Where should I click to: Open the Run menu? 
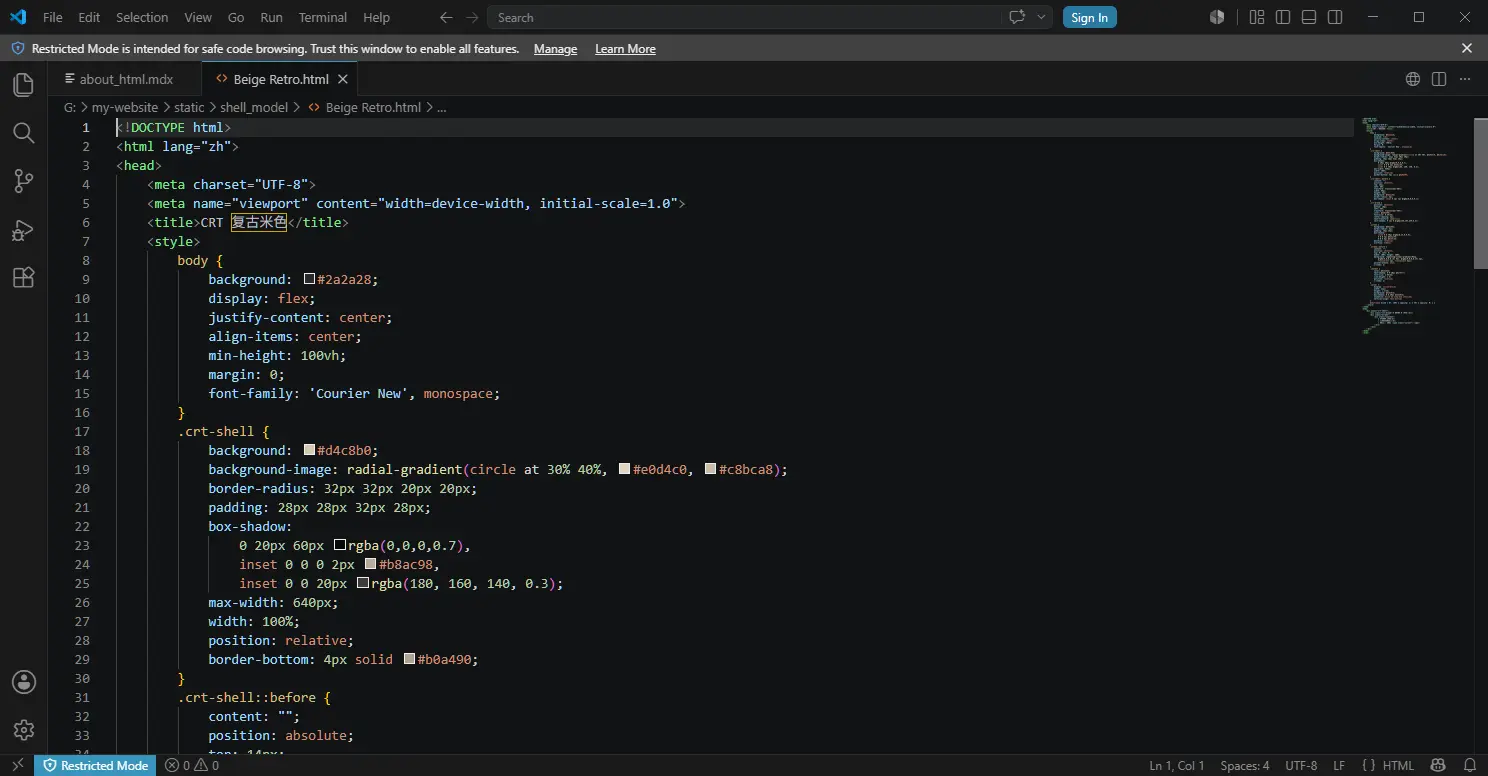click(271, 17)
